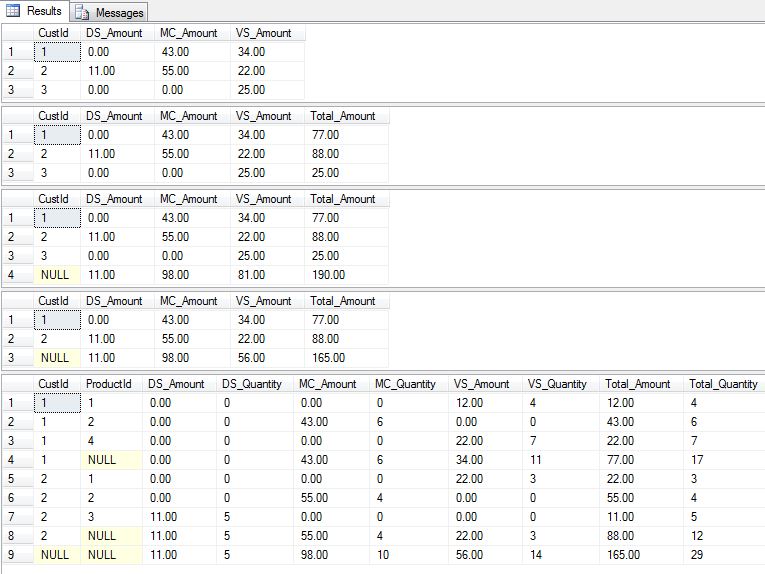Select DS_Amount header in the first grid

[118, 33]
